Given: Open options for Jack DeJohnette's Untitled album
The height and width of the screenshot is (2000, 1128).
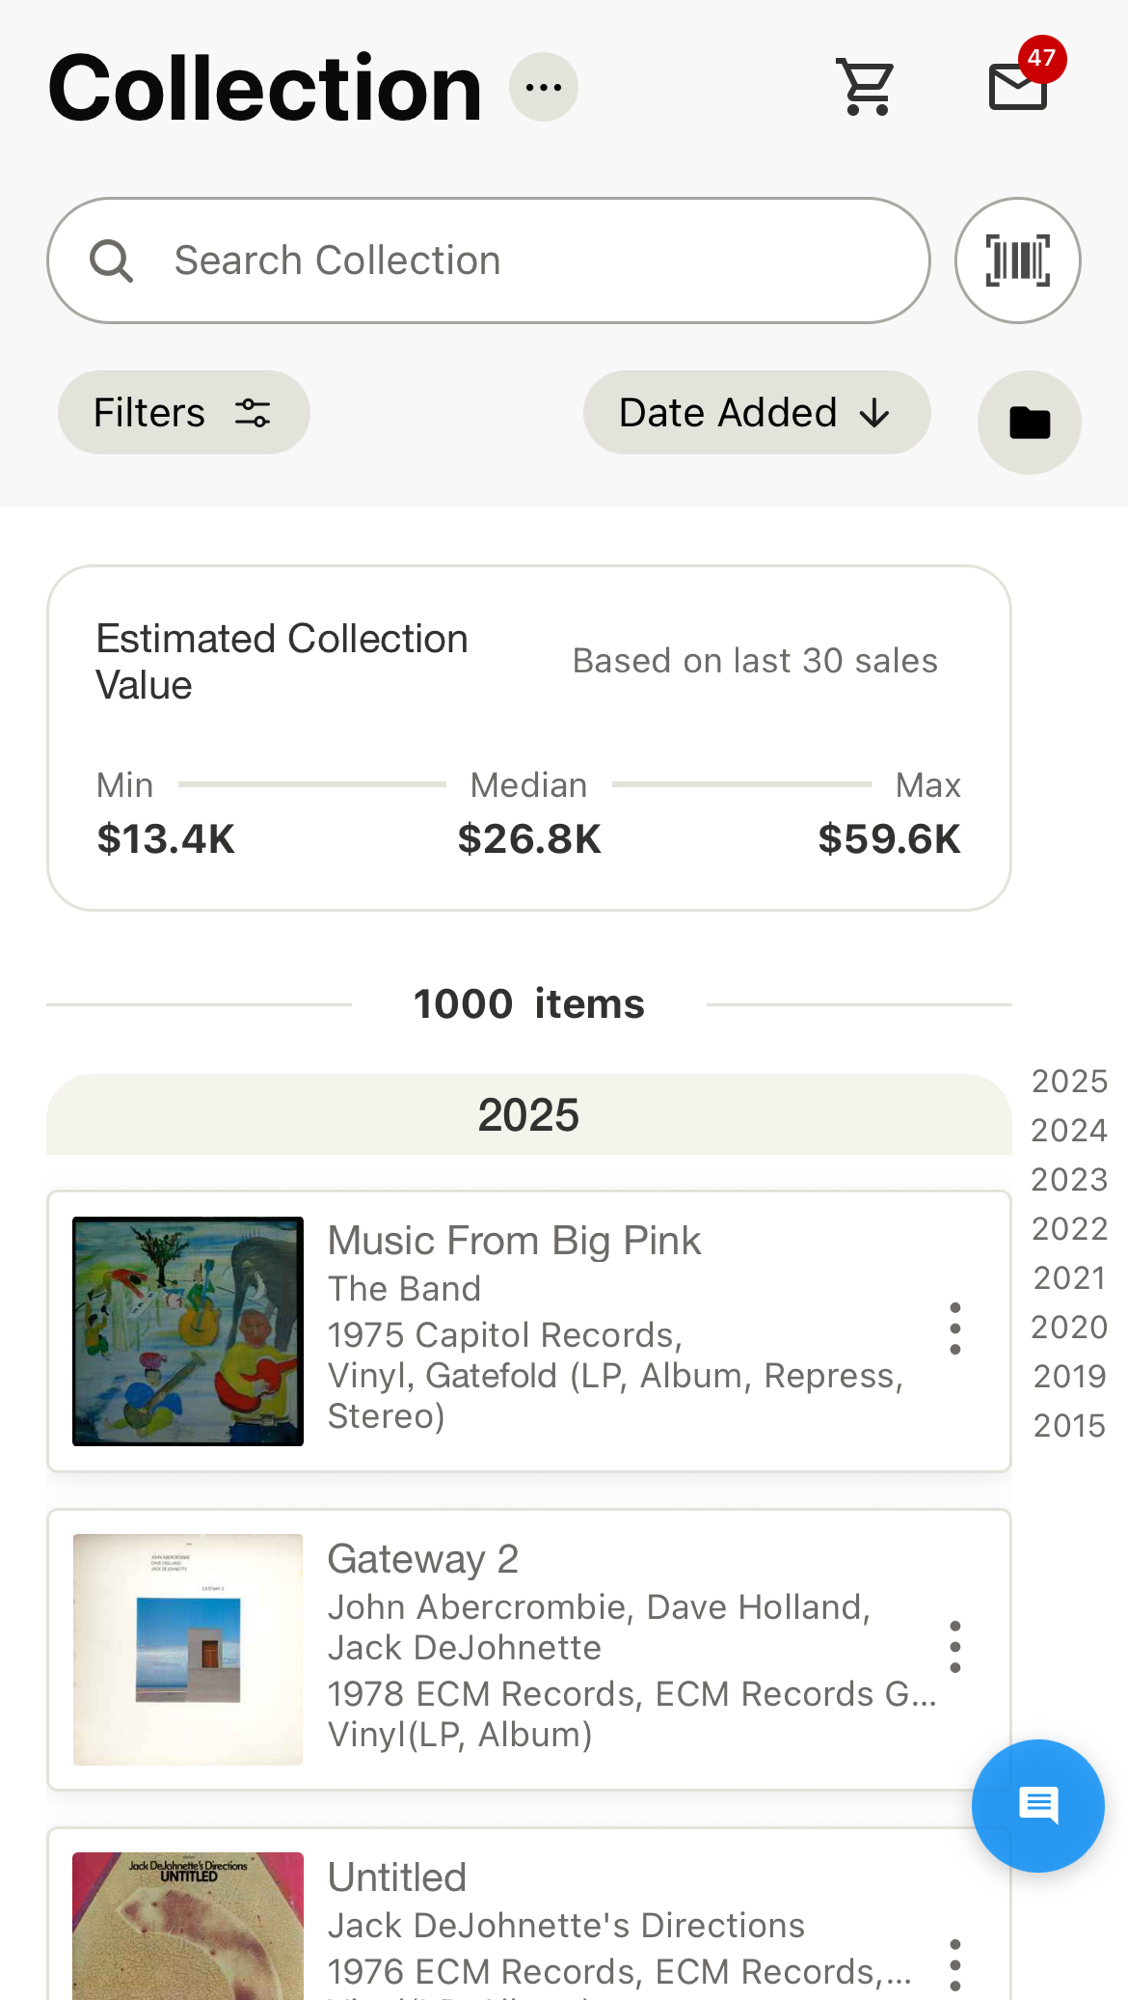Looking at the screenshot, I should [x=955, y=1964].
